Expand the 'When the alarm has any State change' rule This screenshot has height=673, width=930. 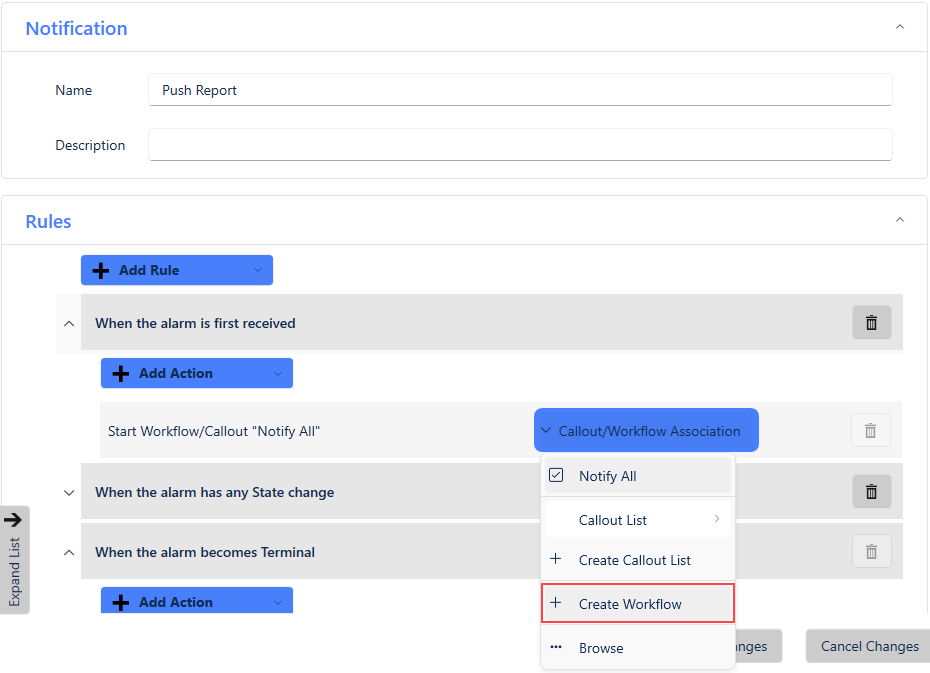68,491
